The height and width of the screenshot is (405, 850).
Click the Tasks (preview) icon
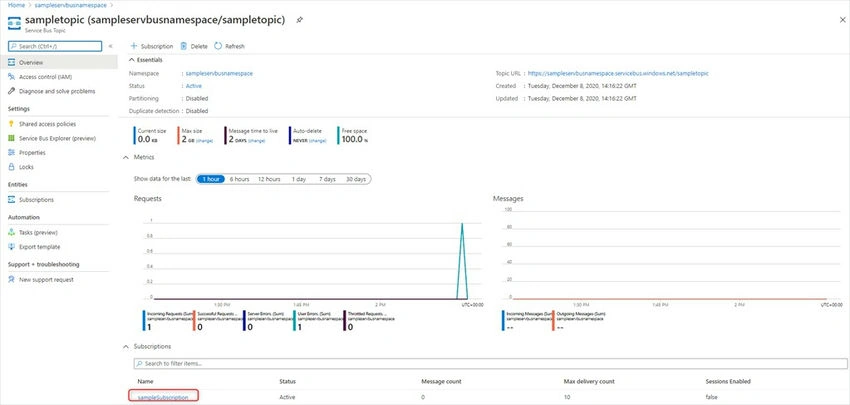tap(12, 233)
